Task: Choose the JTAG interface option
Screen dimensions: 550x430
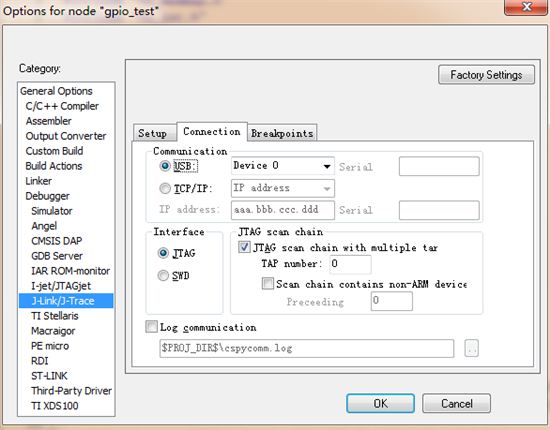Action: [163, 253]
